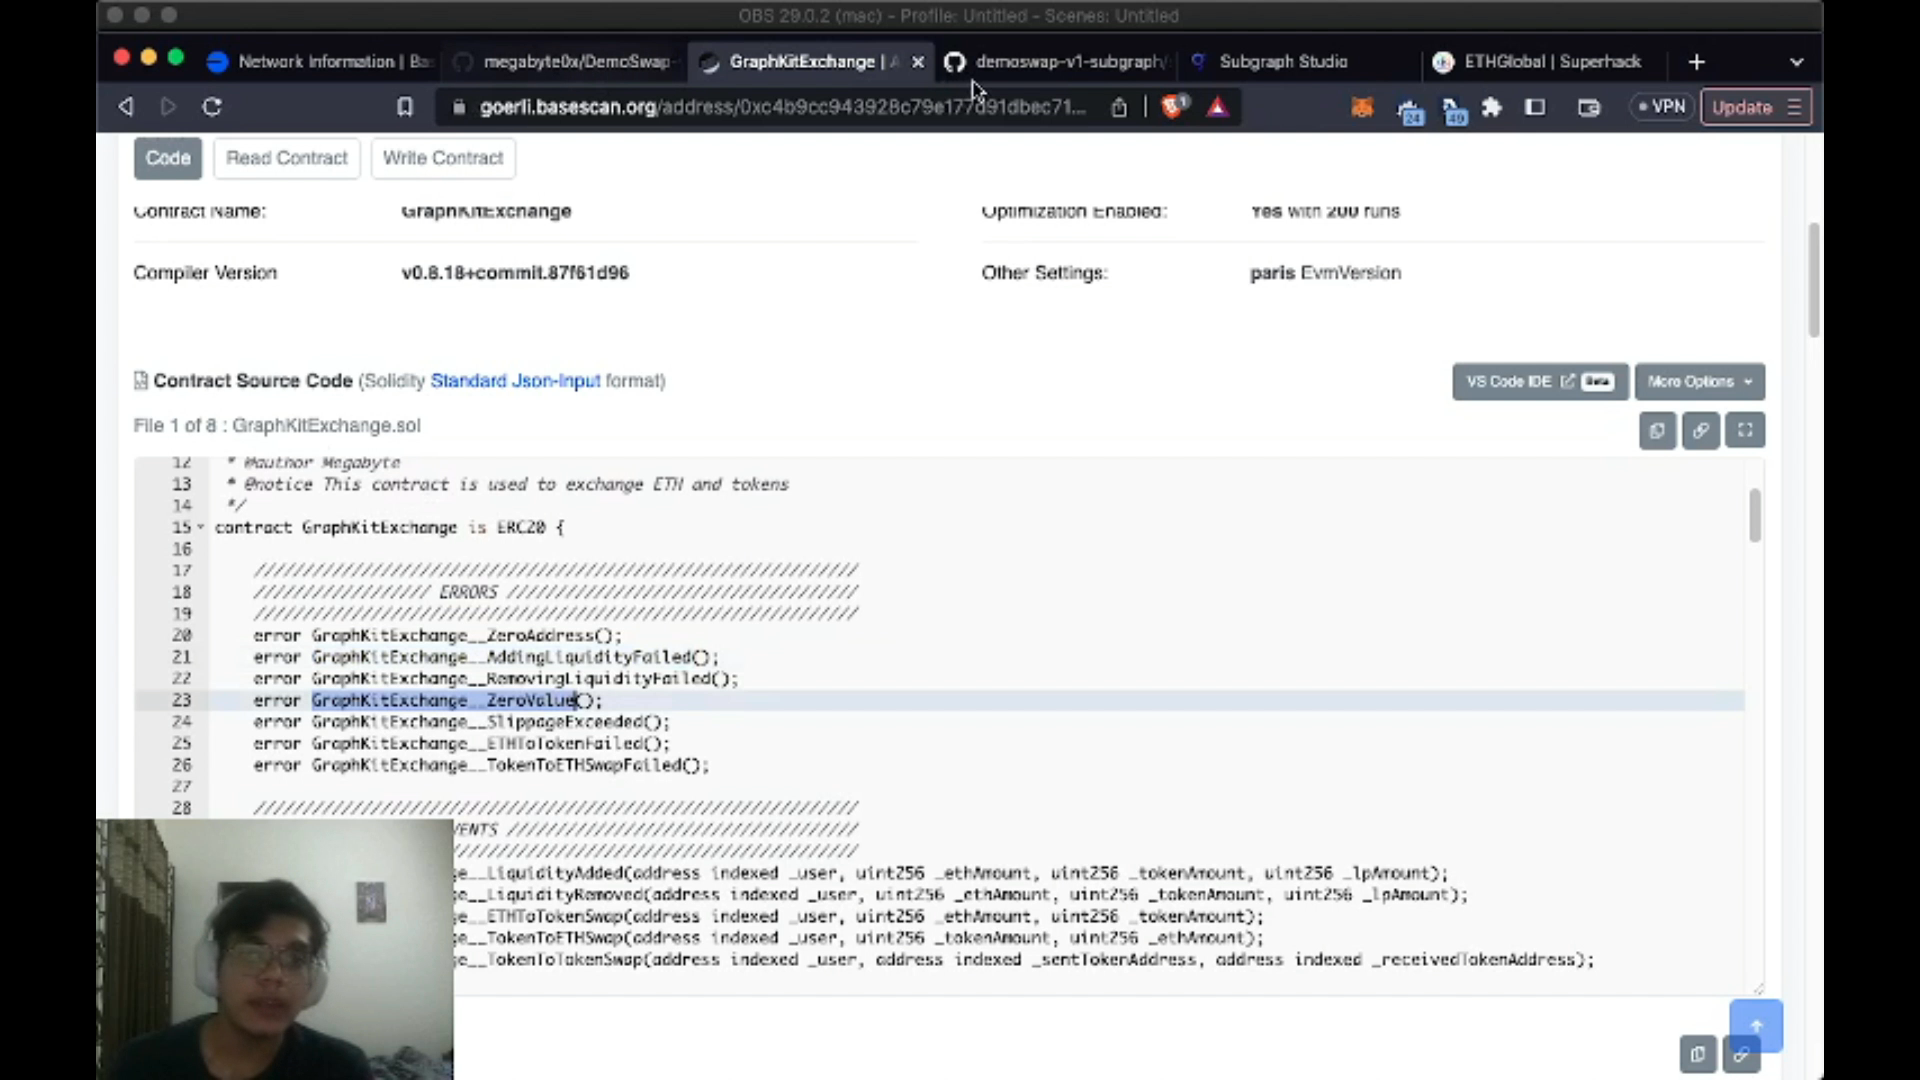Viewport: 1920px width, 1080px height.
Task: Click the first calendar extension icon
Action: point(1410,110)
